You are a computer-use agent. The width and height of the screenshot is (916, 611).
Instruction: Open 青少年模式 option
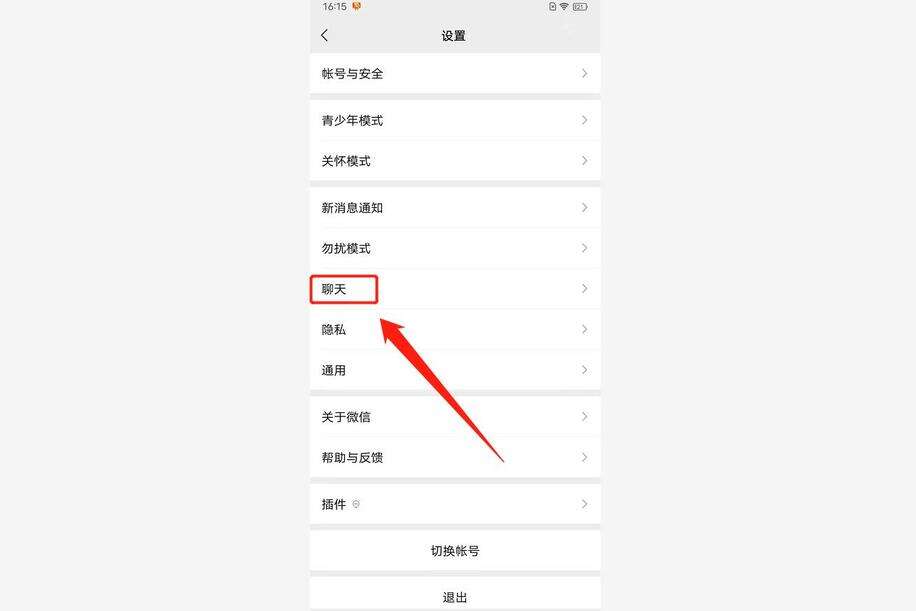455,120
